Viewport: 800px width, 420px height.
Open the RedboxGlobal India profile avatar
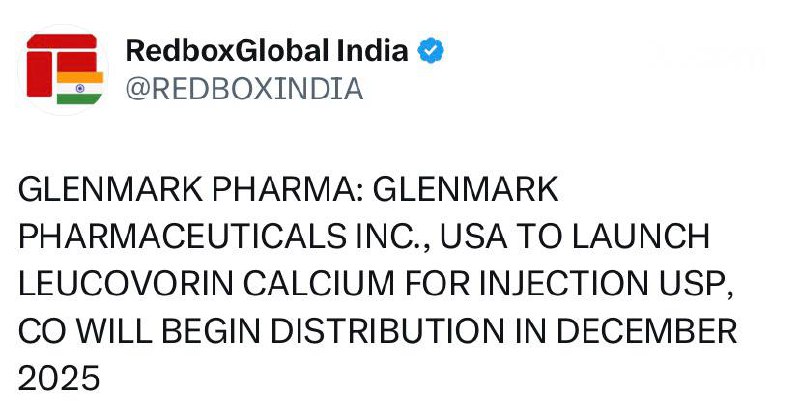(61, 69)
